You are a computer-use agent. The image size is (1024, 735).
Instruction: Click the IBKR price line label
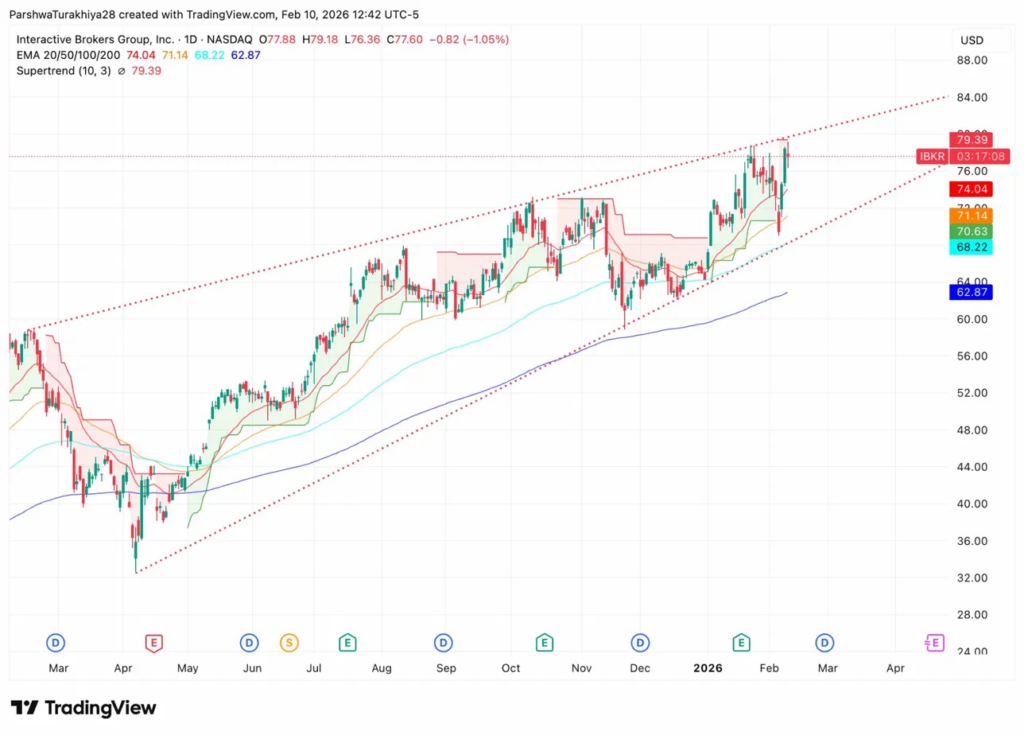[932, 156]
